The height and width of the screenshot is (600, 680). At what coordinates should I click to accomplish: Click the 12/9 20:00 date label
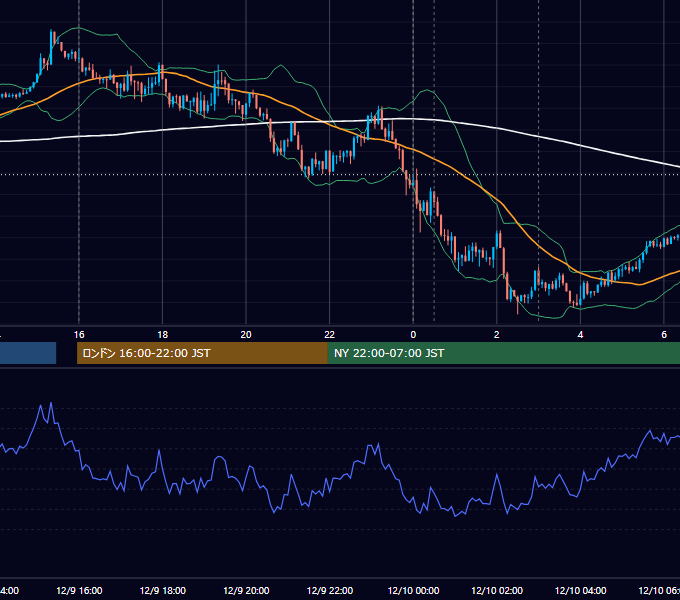246,590
